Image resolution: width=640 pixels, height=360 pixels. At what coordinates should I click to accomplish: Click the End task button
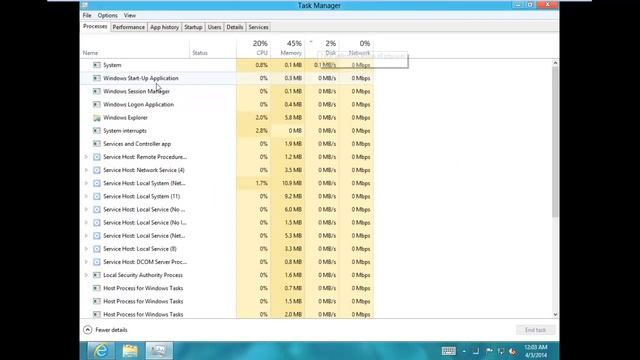536,330
